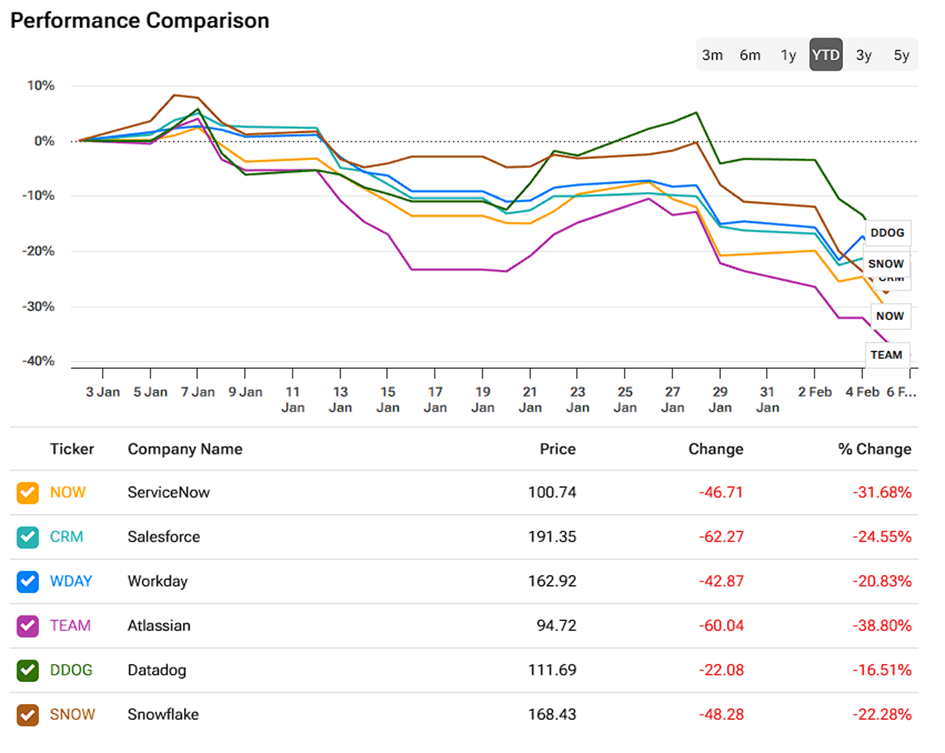Image resolution: width=945 pixels, height=753 pixels.
Task: Click the 6m range button
Action: point(750,55)
